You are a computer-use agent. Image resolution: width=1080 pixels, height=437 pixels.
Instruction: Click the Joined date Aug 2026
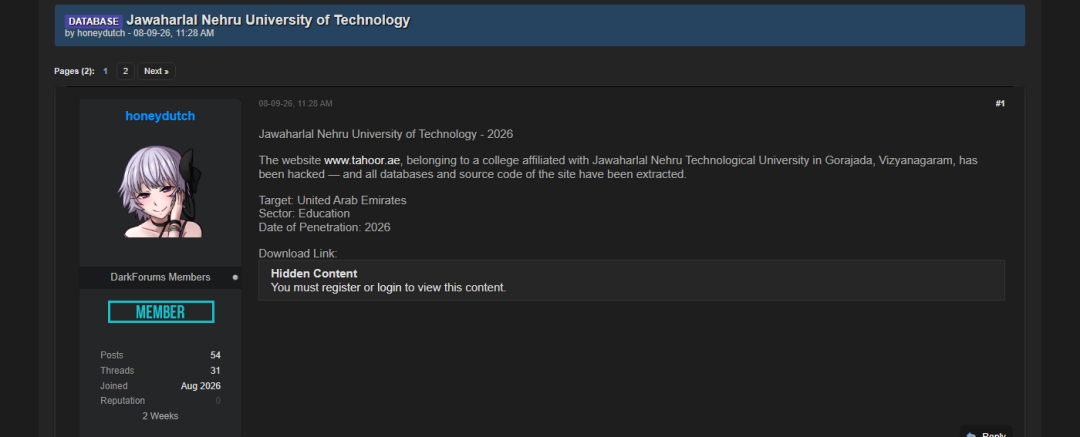pyautogui.click(x=201, y=386)
